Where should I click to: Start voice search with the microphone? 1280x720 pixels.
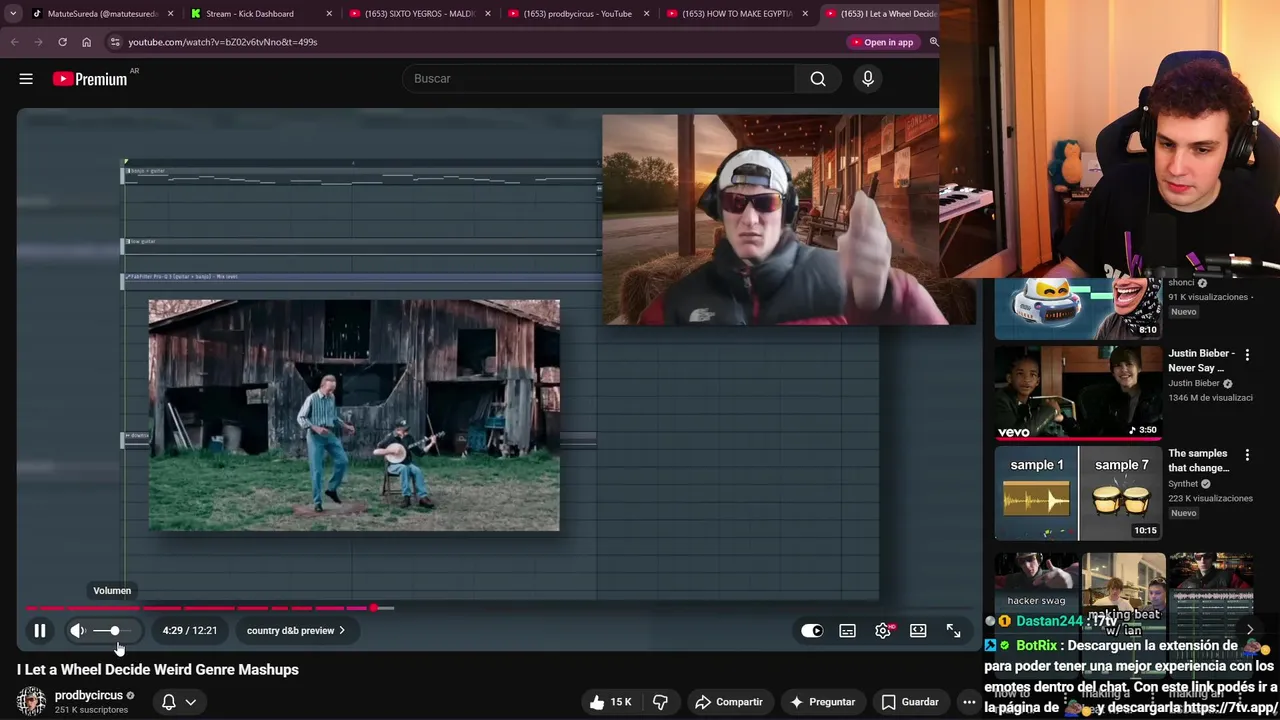867,79
